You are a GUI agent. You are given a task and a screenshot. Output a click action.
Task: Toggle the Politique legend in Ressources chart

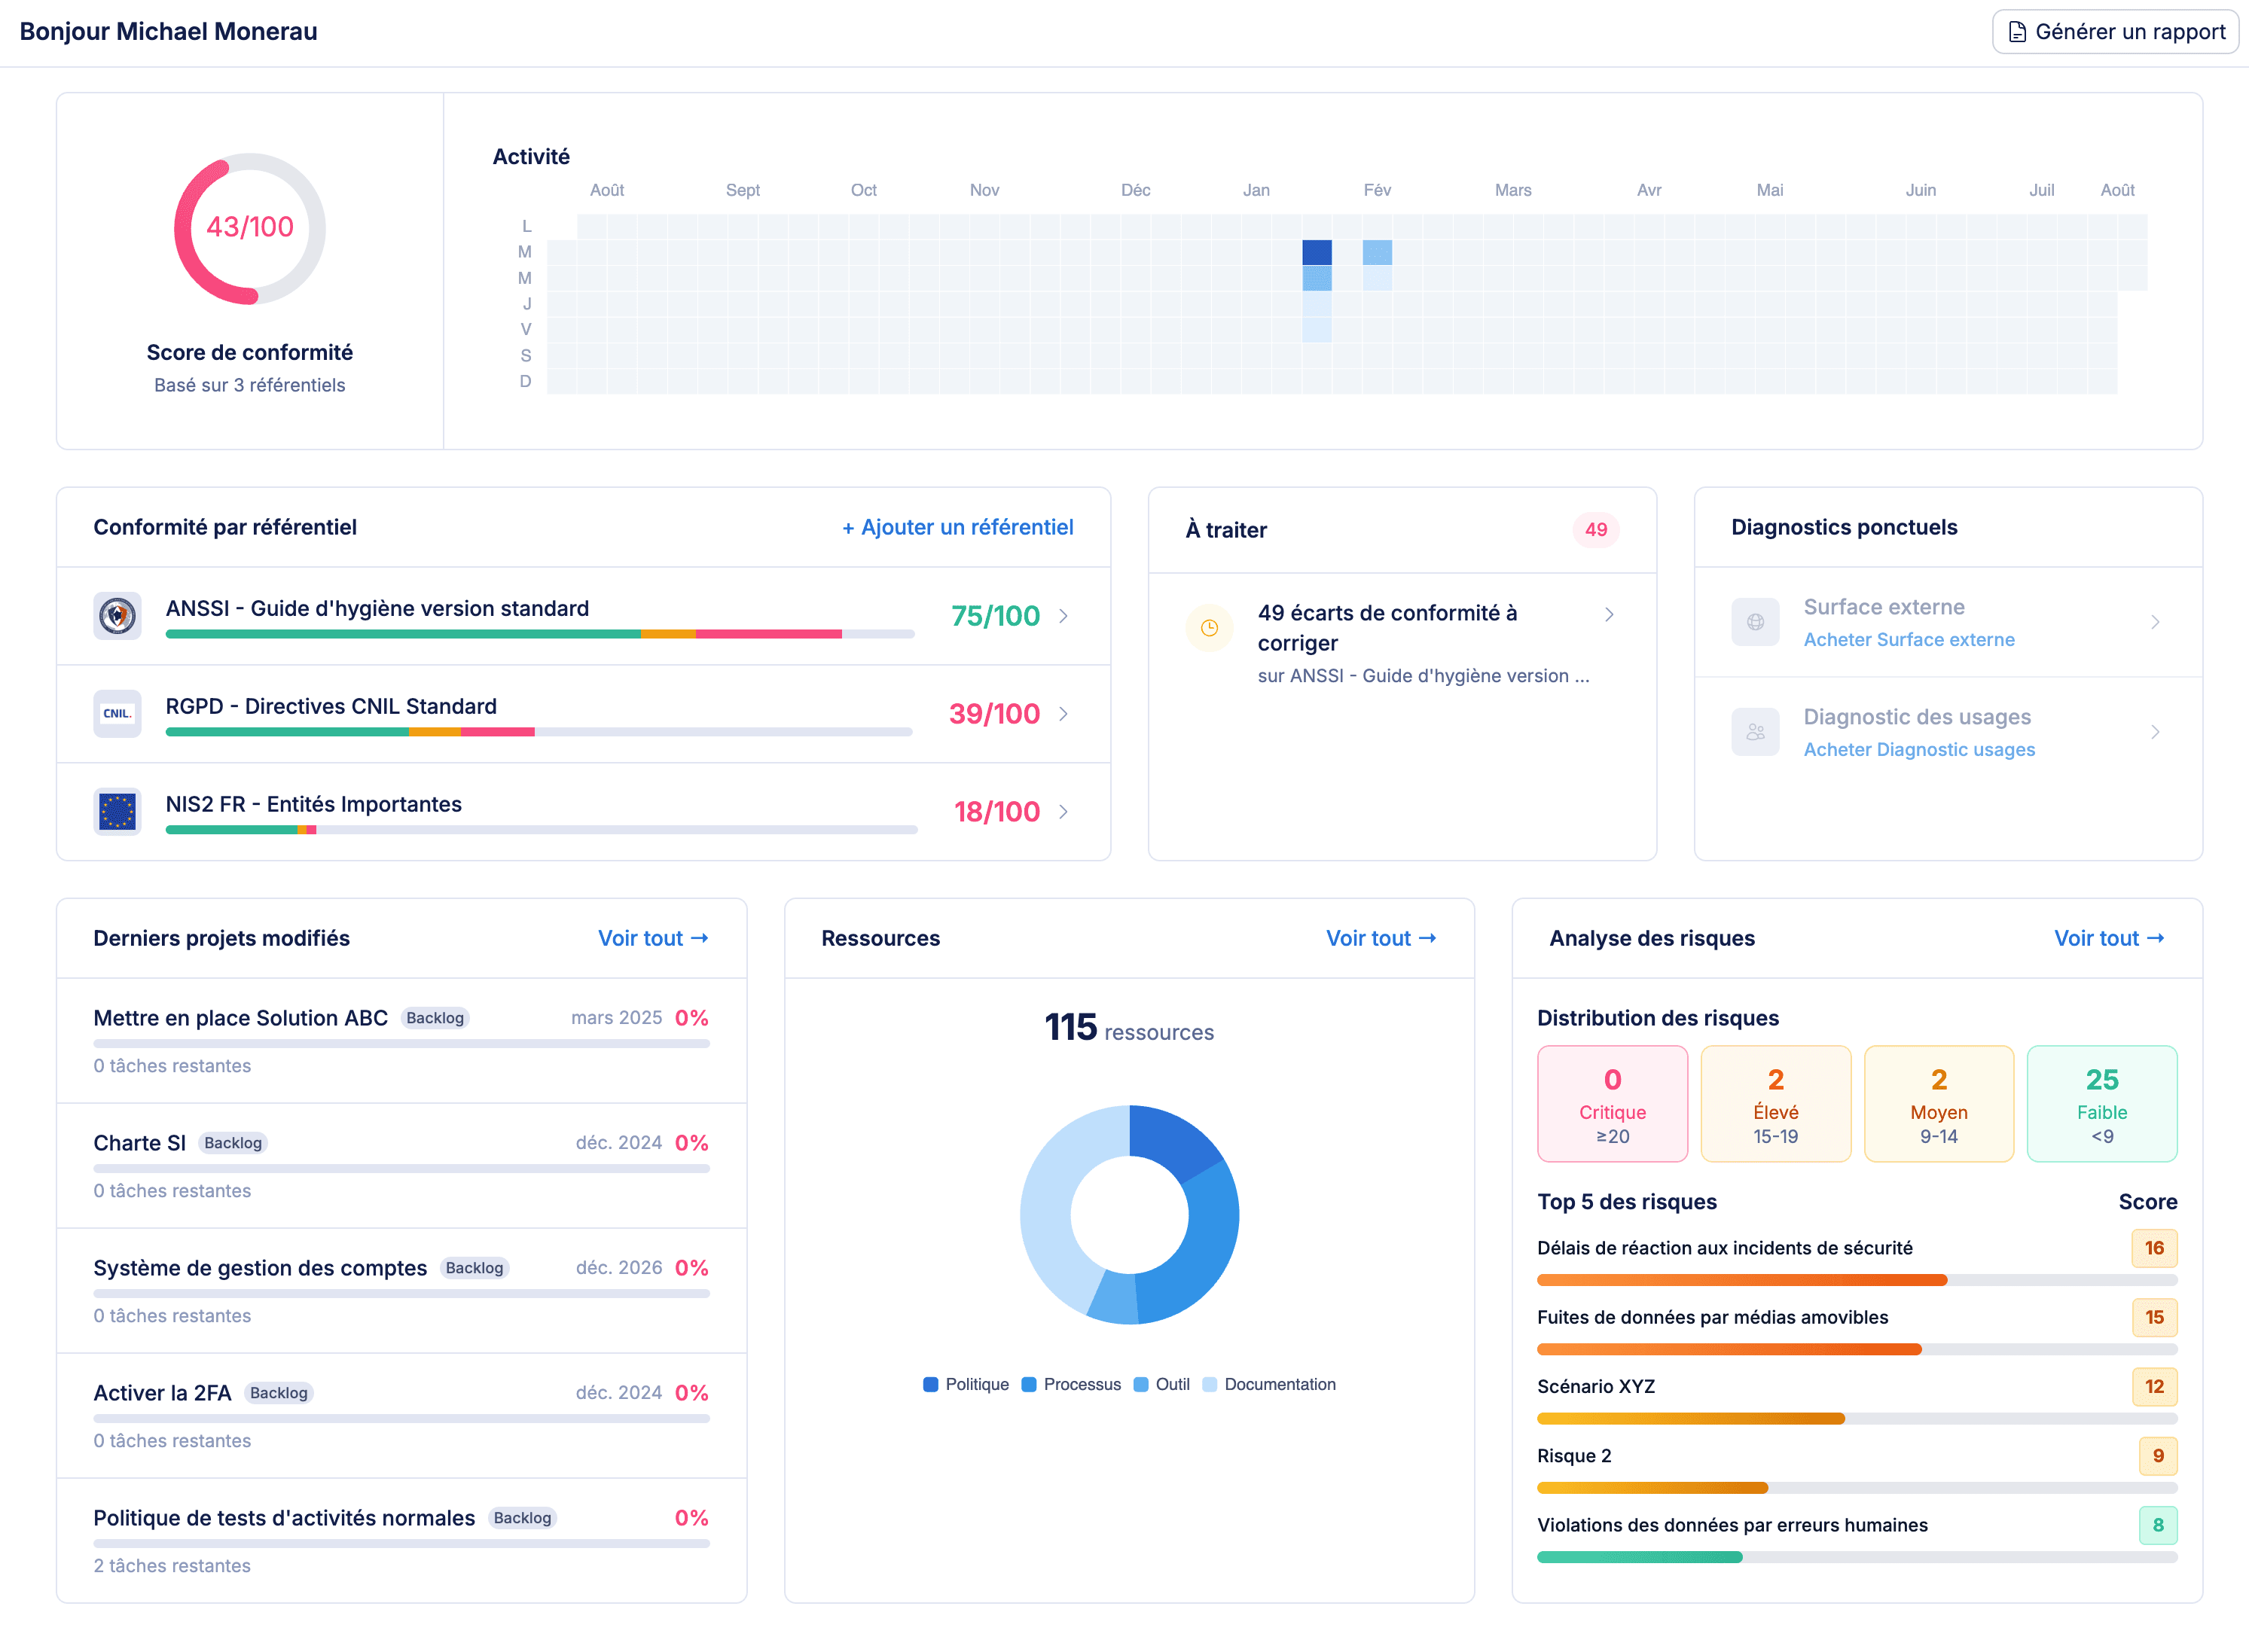966,1384
